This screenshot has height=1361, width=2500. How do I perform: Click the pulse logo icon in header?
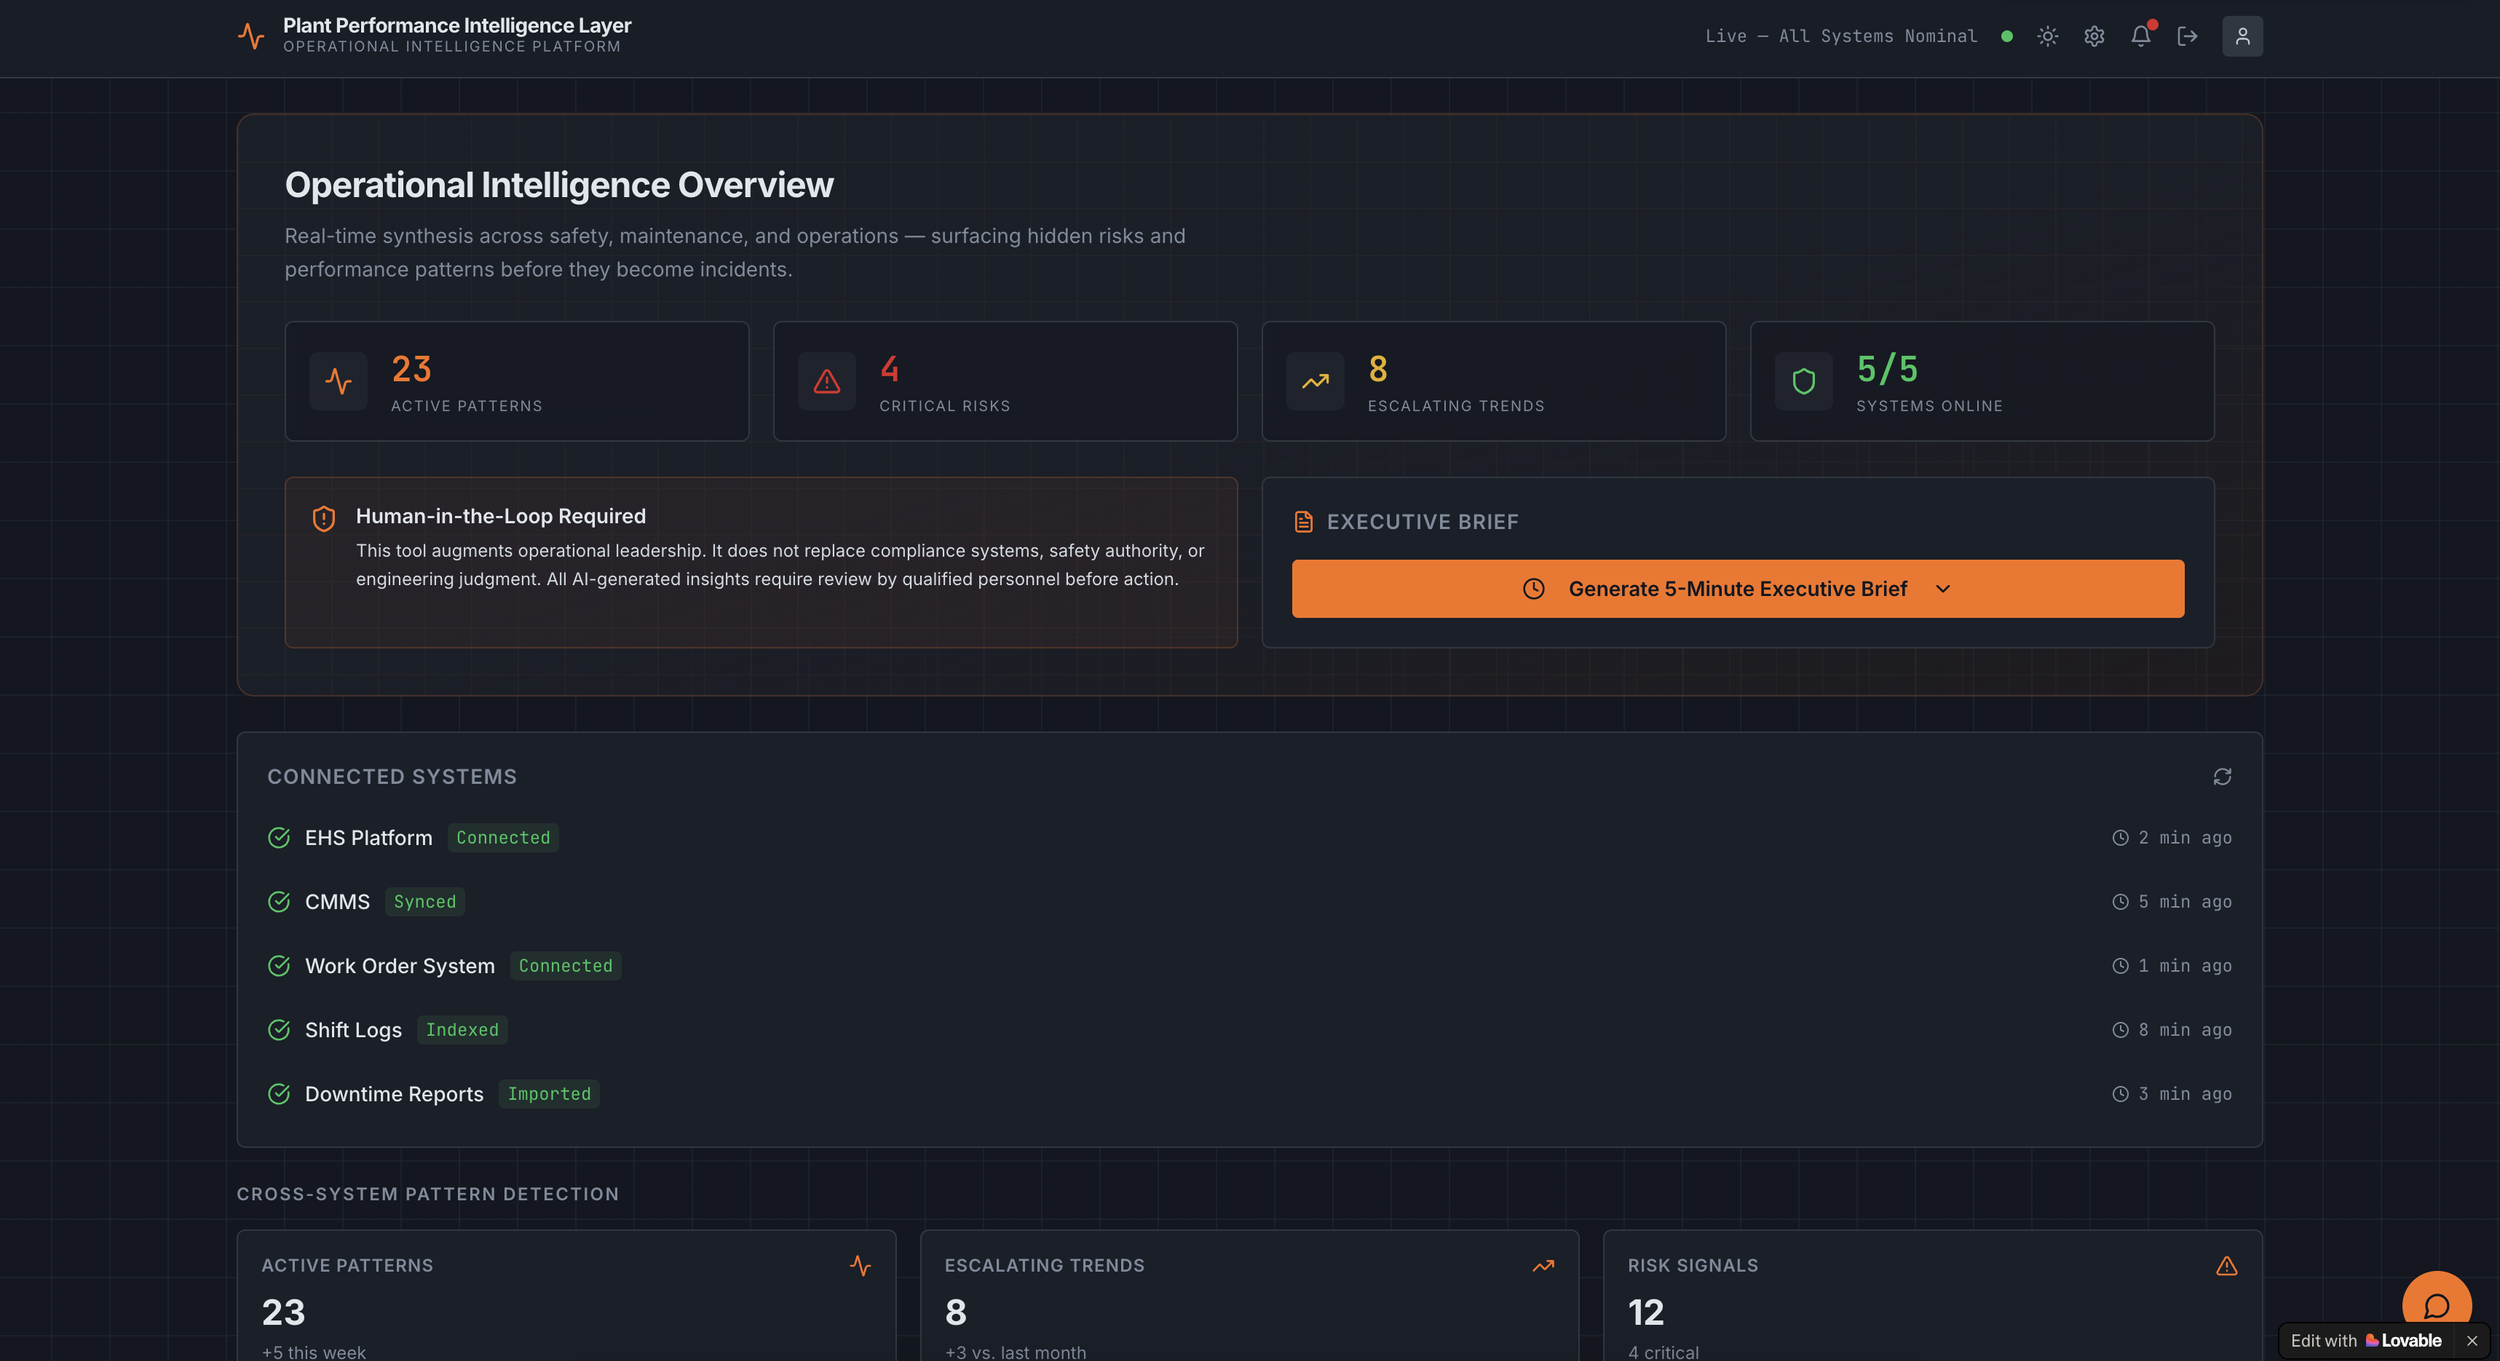251,36
